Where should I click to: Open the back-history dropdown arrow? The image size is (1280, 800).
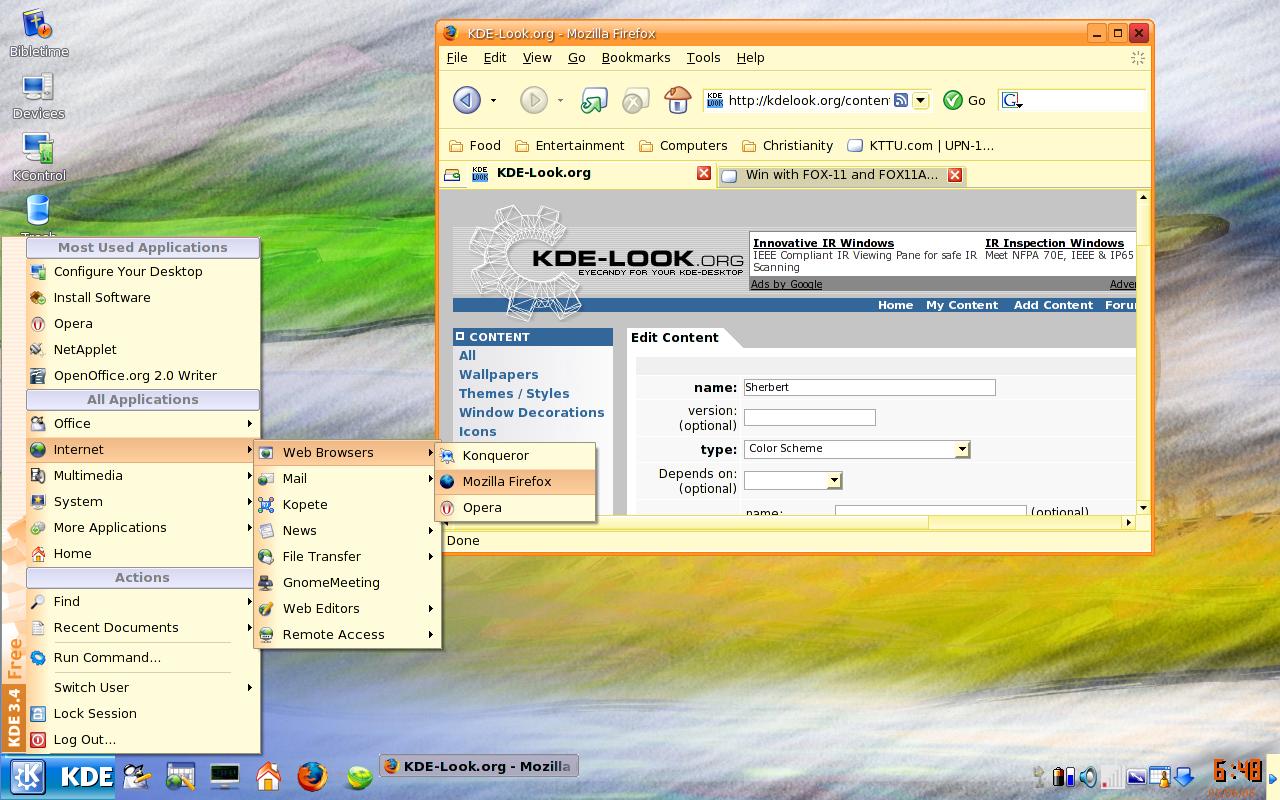point(493,100)
